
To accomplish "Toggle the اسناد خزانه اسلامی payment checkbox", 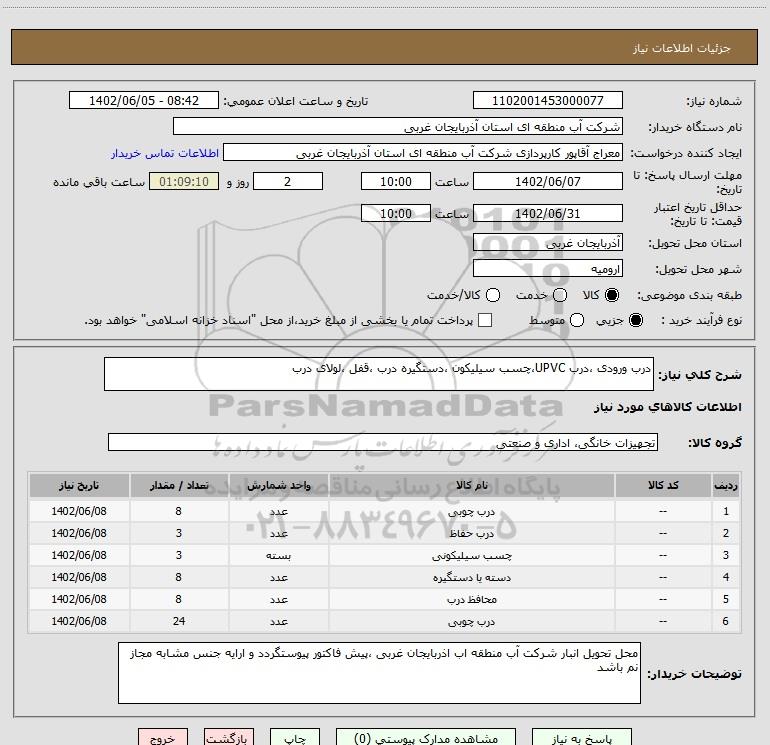I will [x=485, y=320].
